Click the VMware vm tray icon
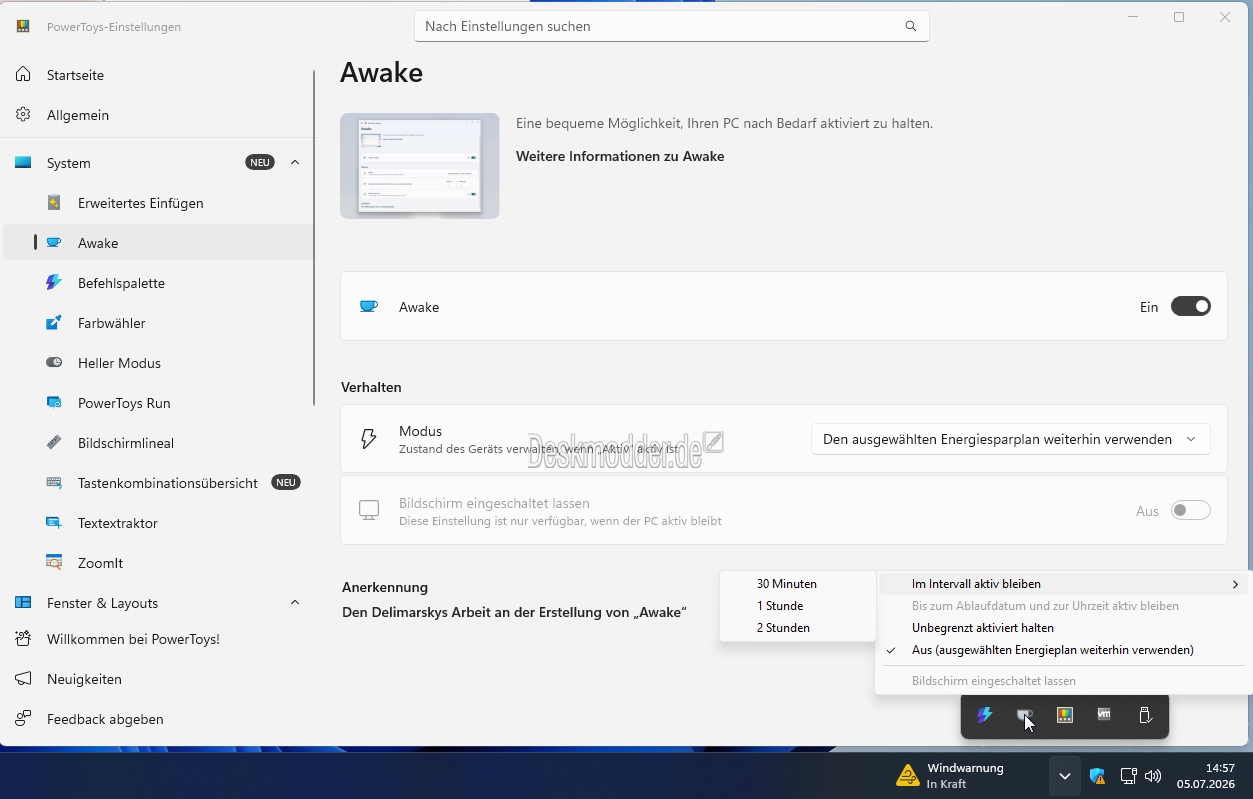 click(x=1104, y=715)
